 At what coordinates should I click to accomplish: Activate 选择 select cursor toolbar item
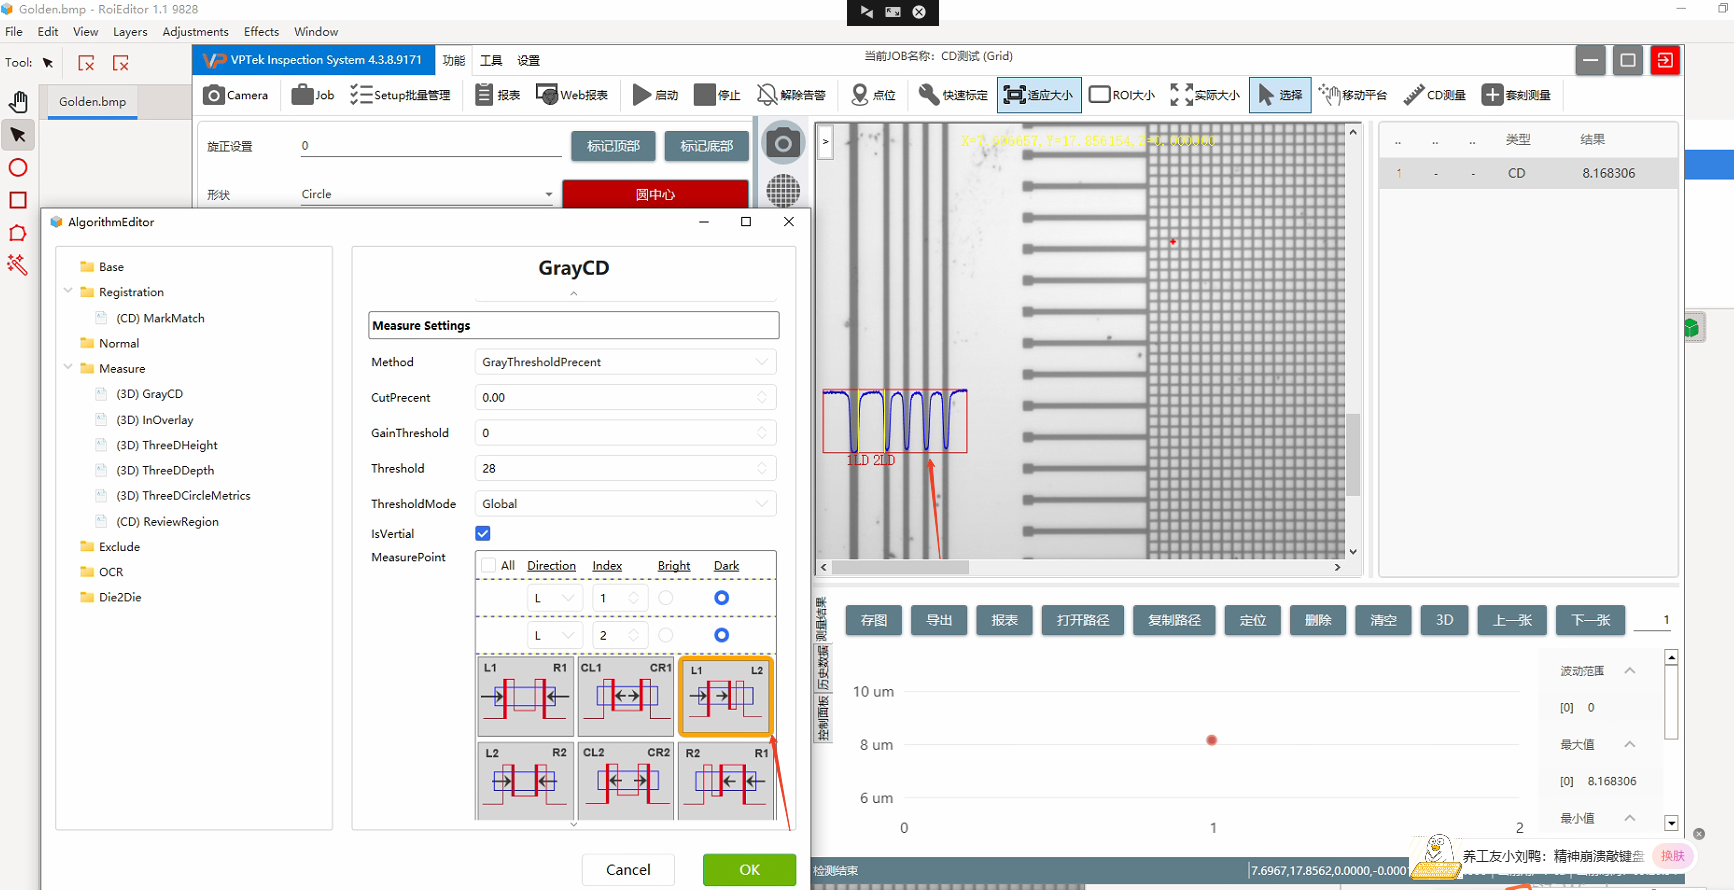tap(1280, 95)
